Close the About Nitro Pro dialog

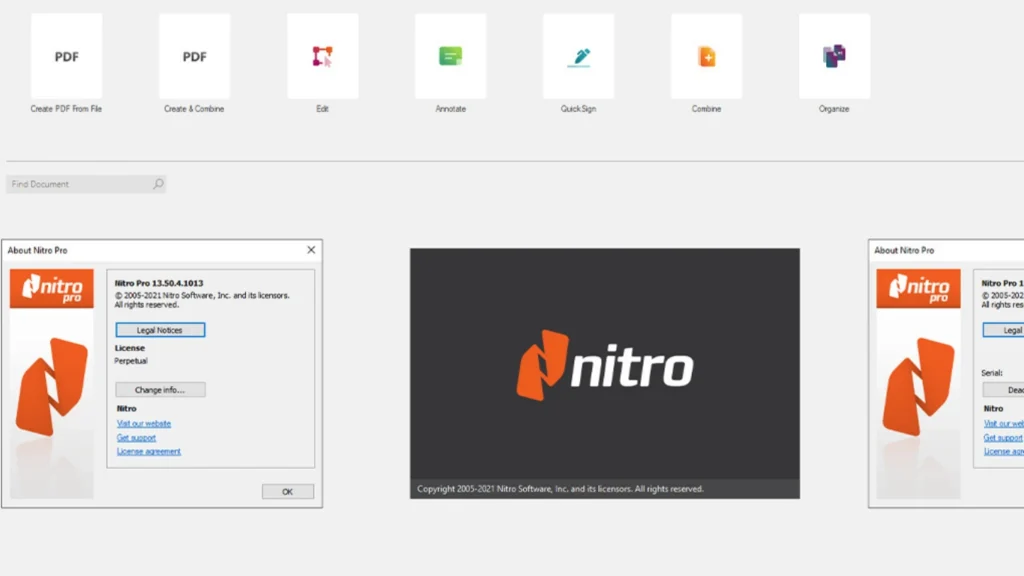[x=310, y=249]
